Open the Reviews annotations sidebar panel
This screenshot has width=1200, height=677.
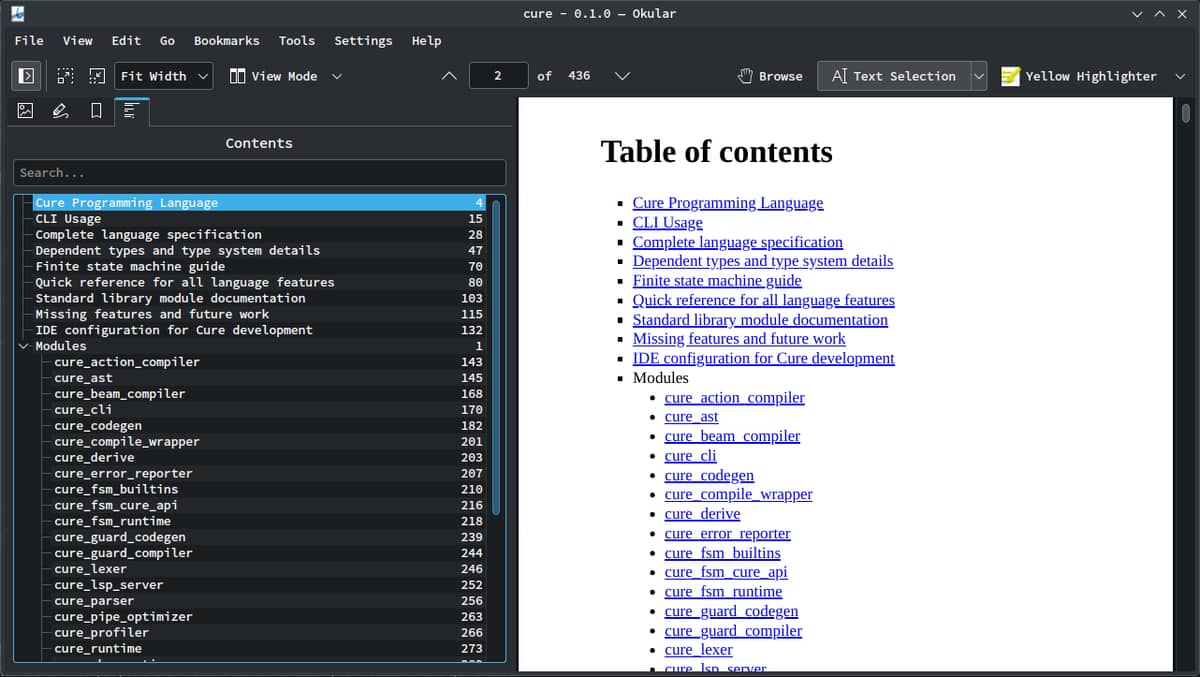coord(61,111)
